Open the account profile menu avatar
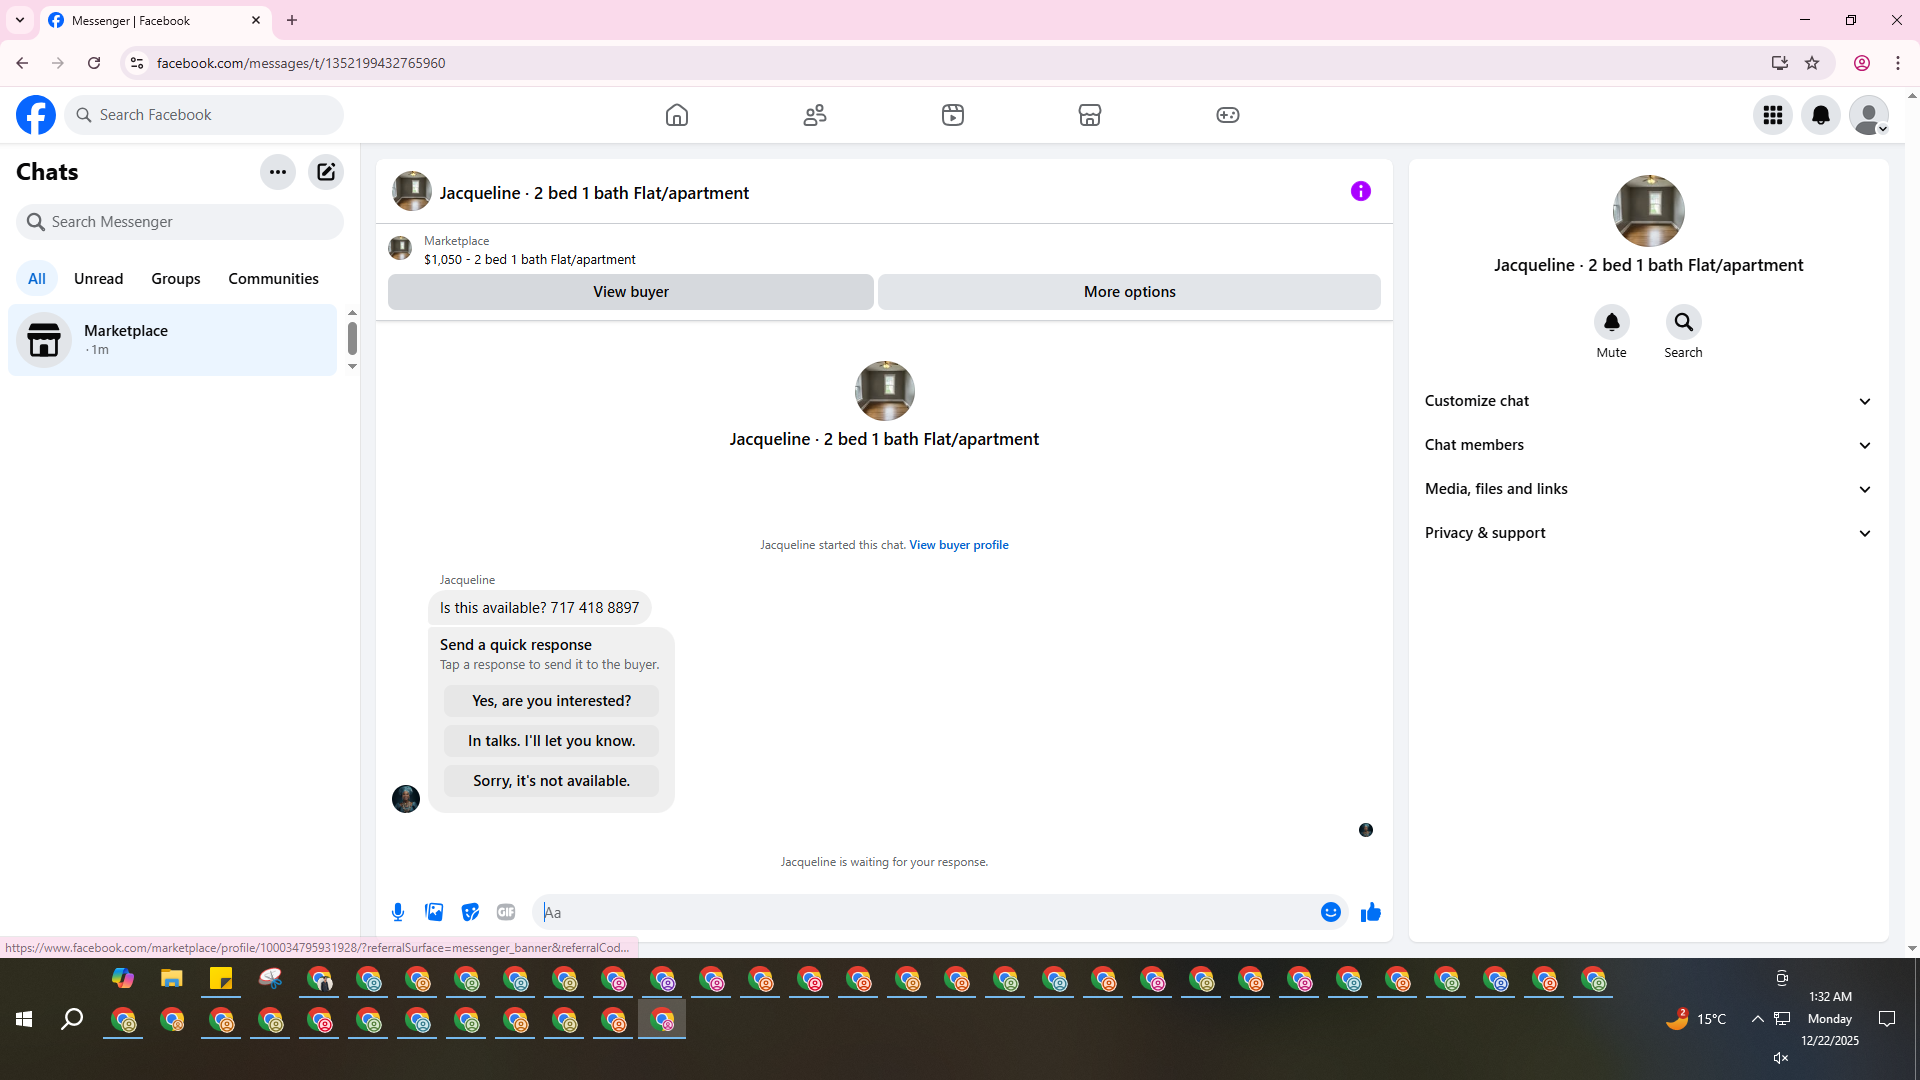This screenshot has width=1920, height=1080. (1869, 115)
